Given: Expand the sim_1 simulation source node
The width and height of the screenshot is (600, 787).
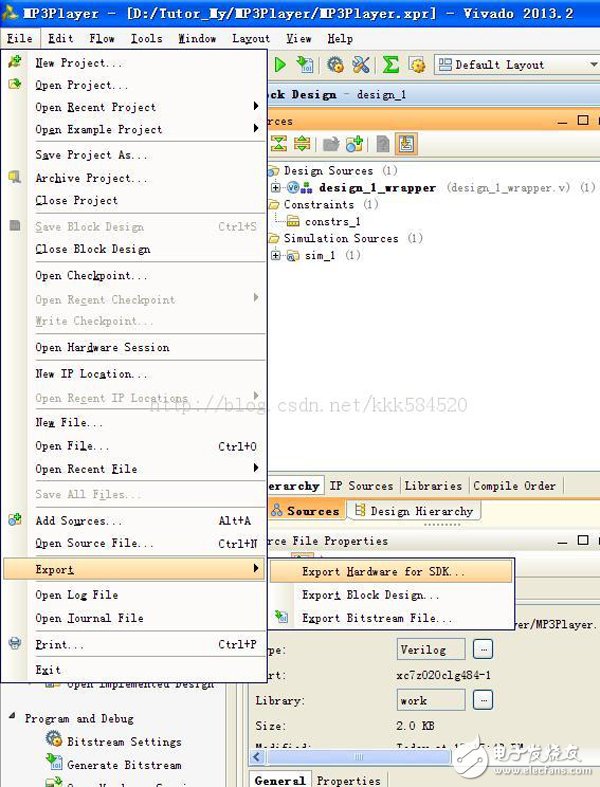Looking at the screenshot, I should [x=276, y=256].
